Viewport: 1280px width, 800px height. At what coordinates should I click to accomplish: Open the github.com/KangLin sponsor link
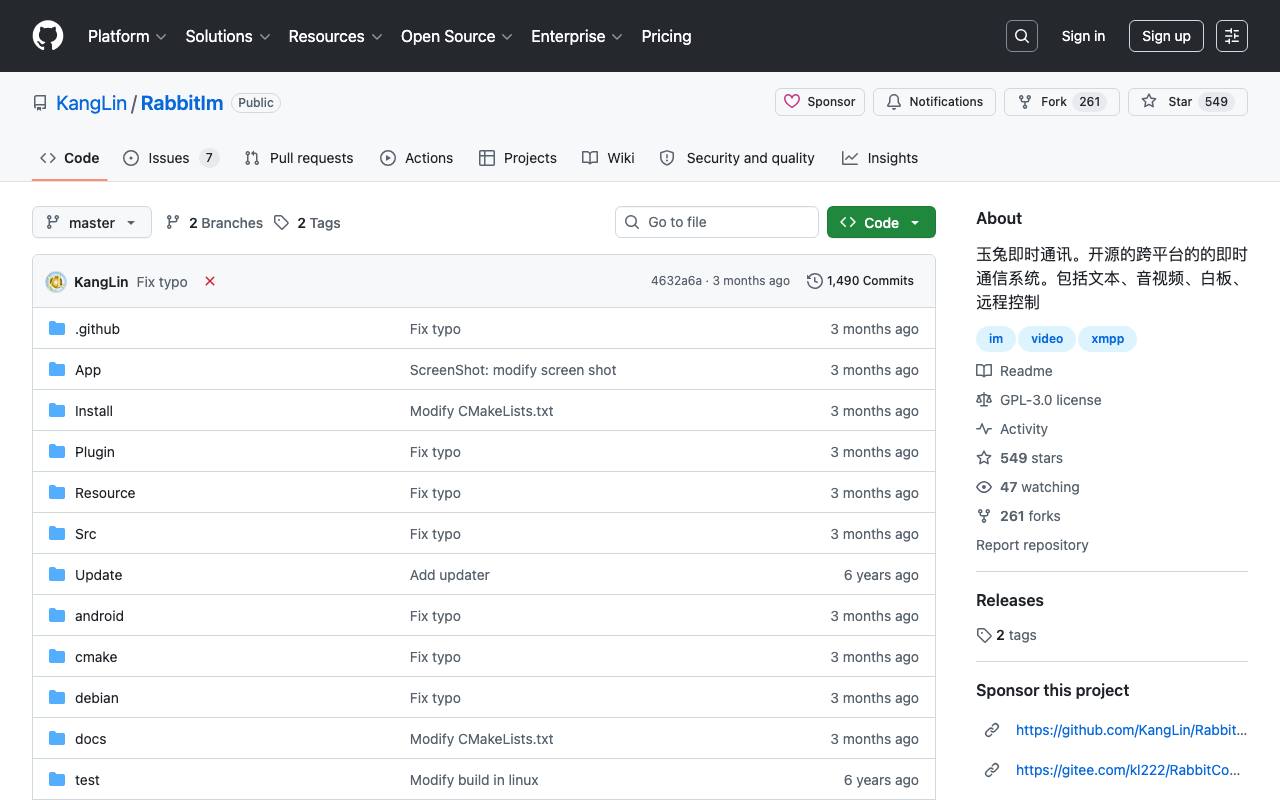1131,730
